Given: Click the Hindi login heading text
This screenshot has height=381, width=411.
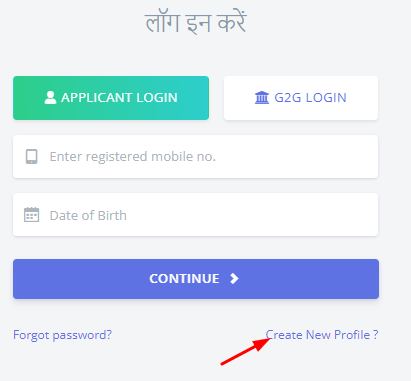Looking at the screenshot, I should click(196, 22).
